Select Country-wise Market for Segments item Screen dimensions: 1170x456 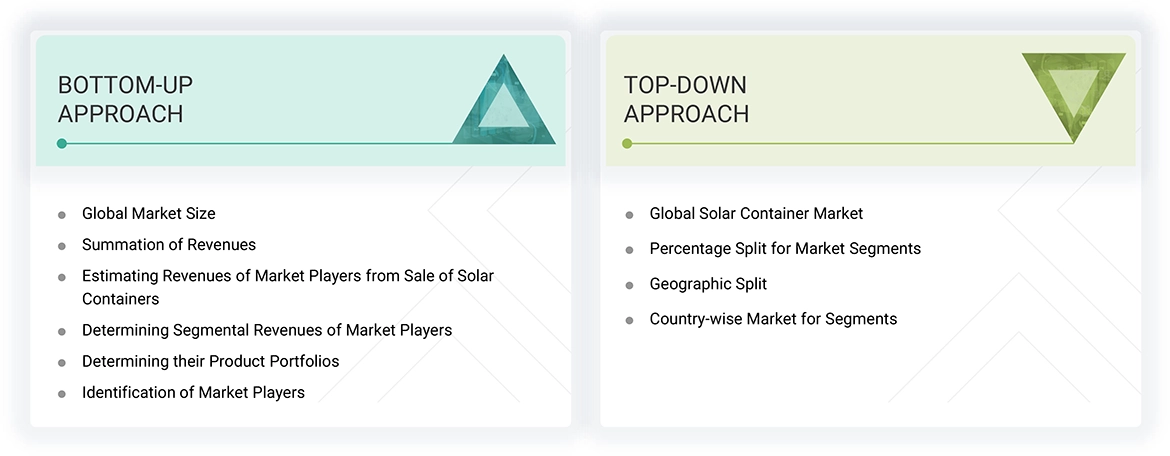pos(773,319)
